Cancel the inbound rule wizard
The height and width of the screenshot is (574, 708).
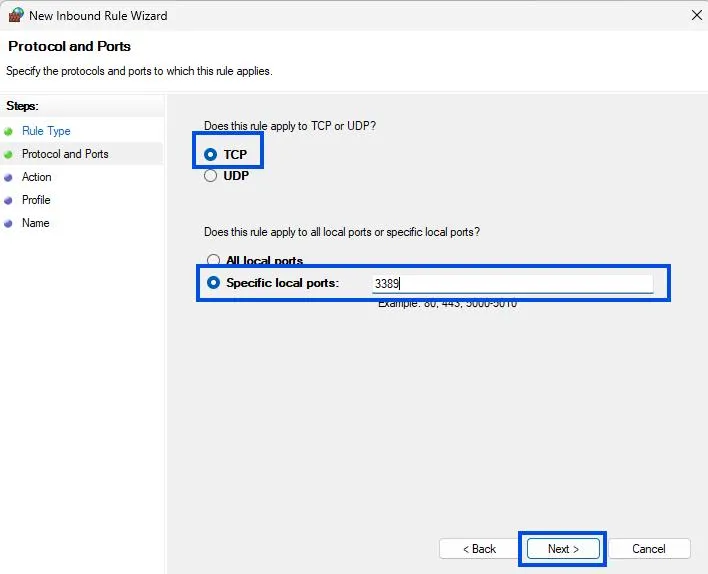[648, 549]
